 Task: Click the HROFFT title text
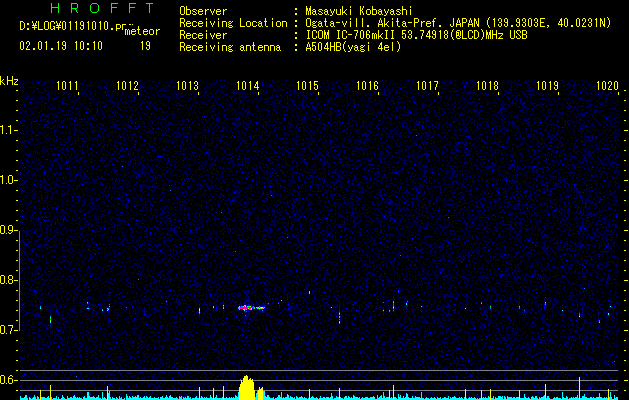[102, 8]
